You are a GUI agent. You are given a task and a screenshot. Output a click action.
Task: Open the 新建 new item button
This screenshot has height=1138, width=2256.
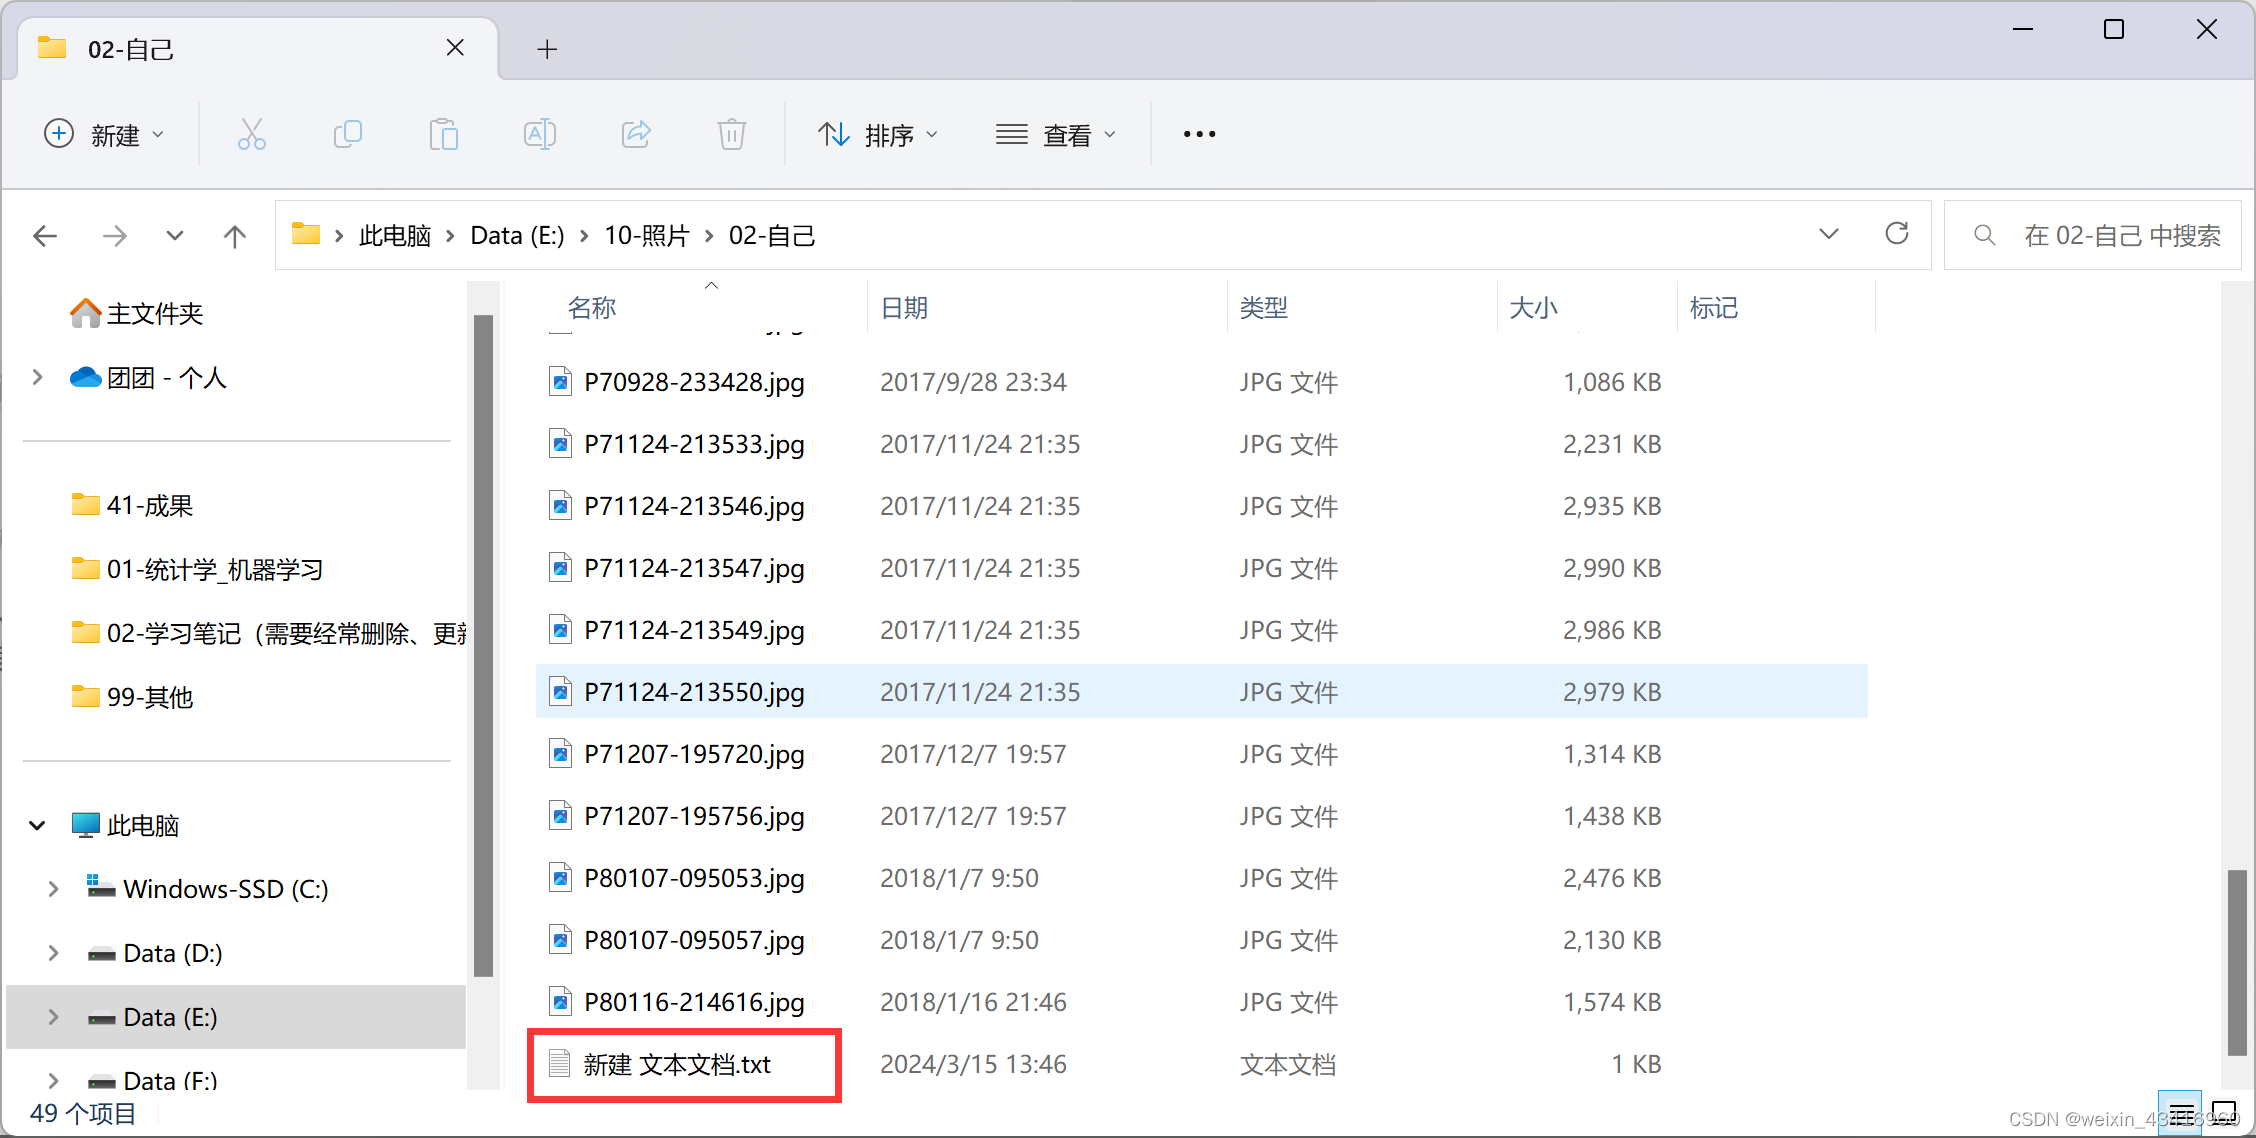tap(104, 134)
